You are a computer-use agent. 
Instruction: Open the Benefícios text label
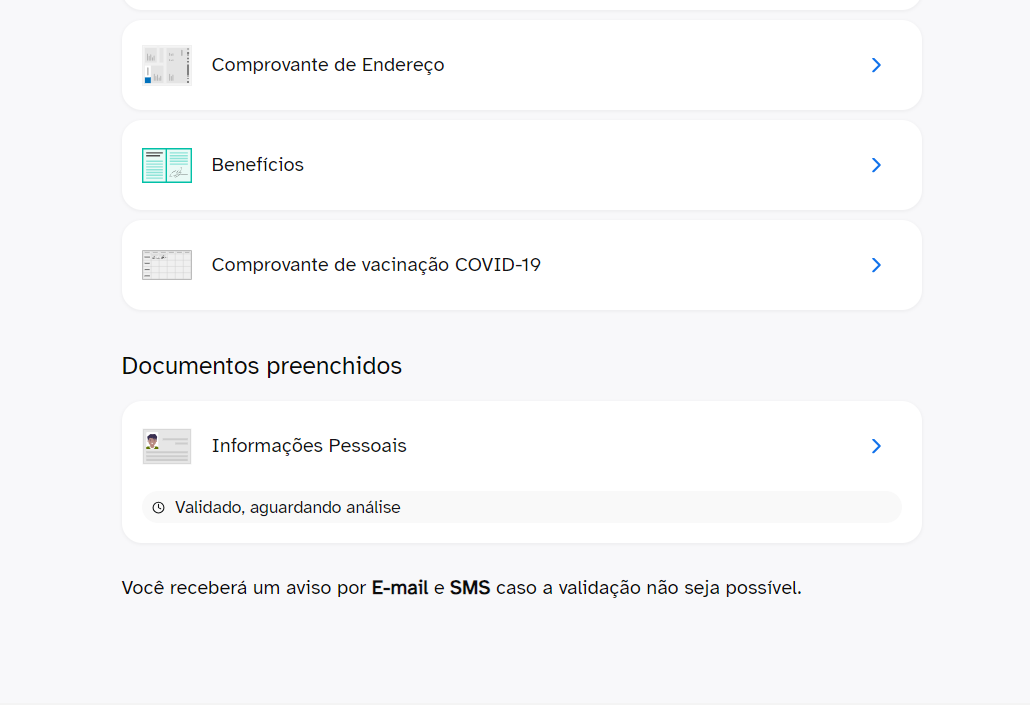[258, 165]
